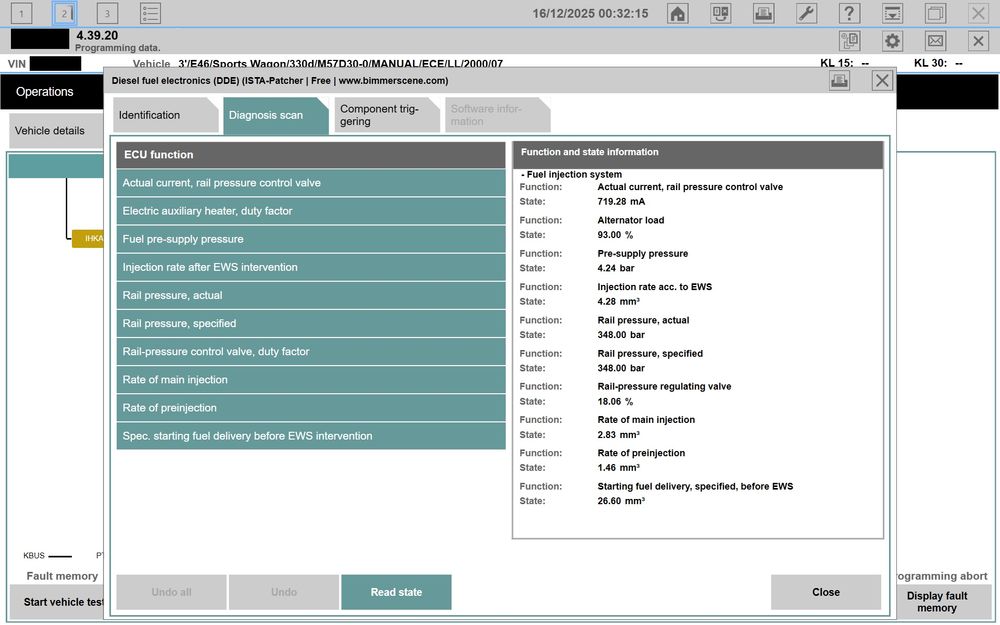The height and width of the screenshot is (625, 1000).
Task: Click the Close button in dialog
Action: pos(825,592)
